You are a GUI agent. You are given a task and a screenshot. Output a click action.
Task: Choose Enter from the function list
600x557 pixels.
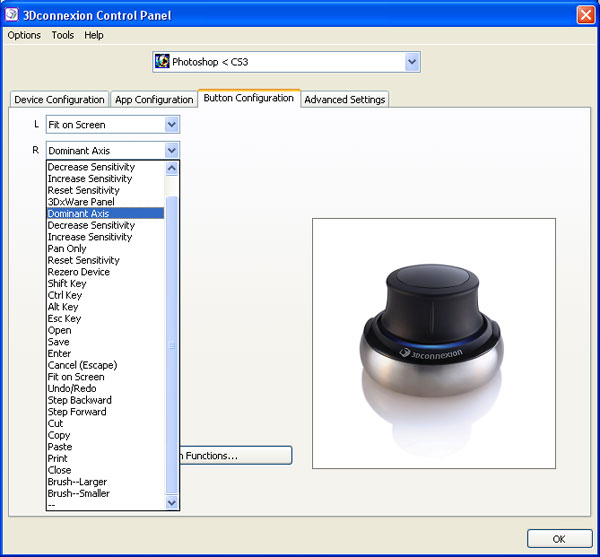pos(105,353)
